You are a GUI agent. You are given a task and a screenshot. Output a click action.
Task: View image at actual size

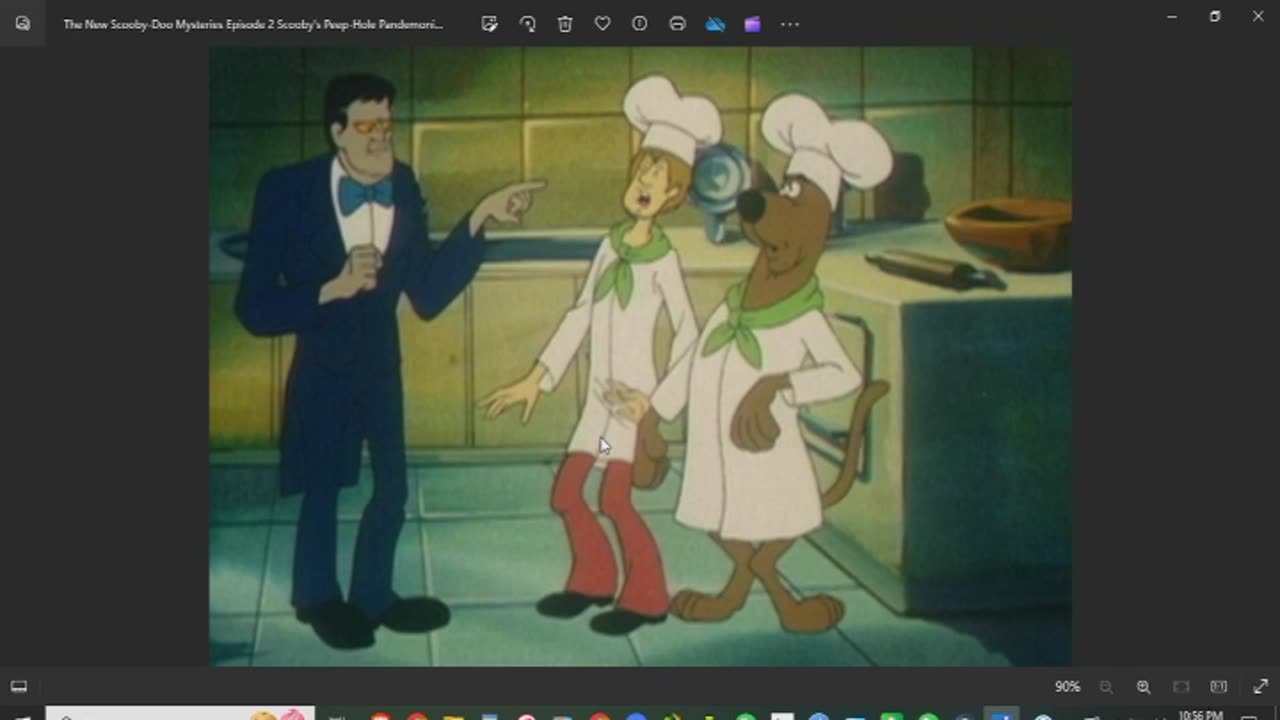[1218, 687]
